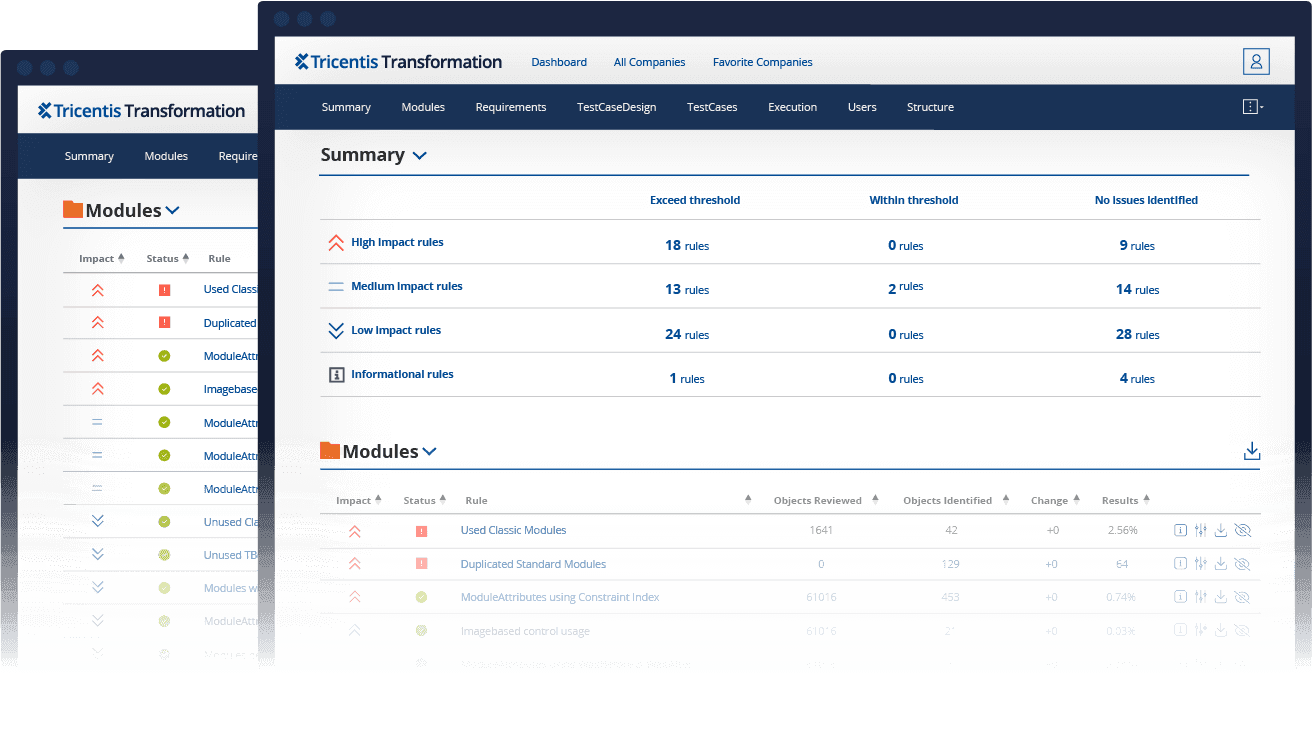Open the user profile icon
The image size is (1312, 732).
pyautogui.click(x=1256, y=62)
